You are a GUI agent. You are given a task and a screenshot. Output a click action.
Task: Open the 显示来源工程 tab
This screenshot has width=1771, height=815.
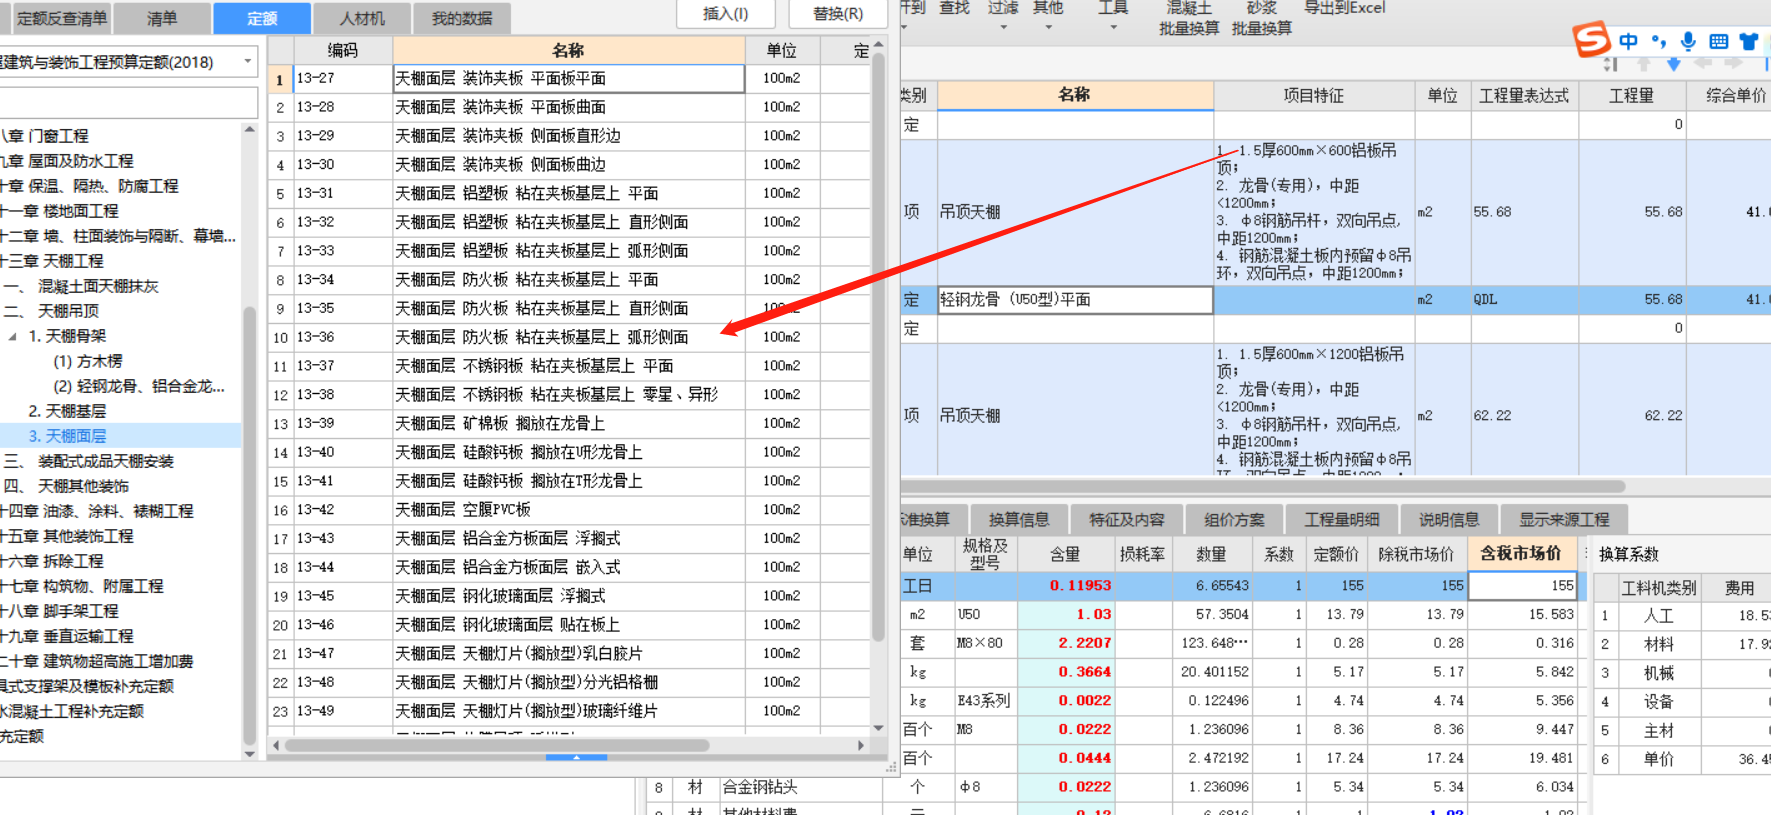tap(1564, 519)
